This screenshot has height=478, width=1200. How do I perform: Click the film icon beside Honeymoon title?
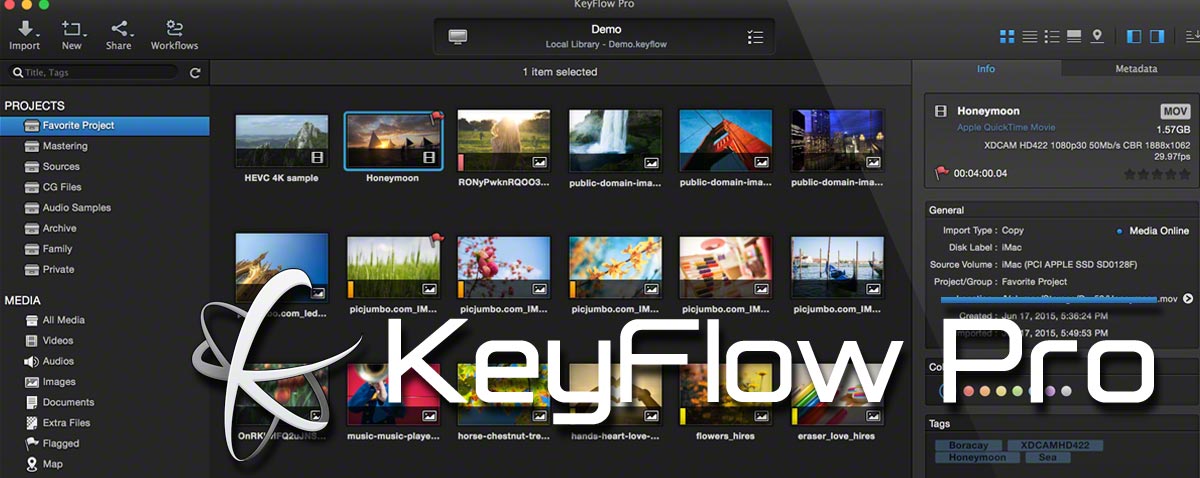point(941,111)
